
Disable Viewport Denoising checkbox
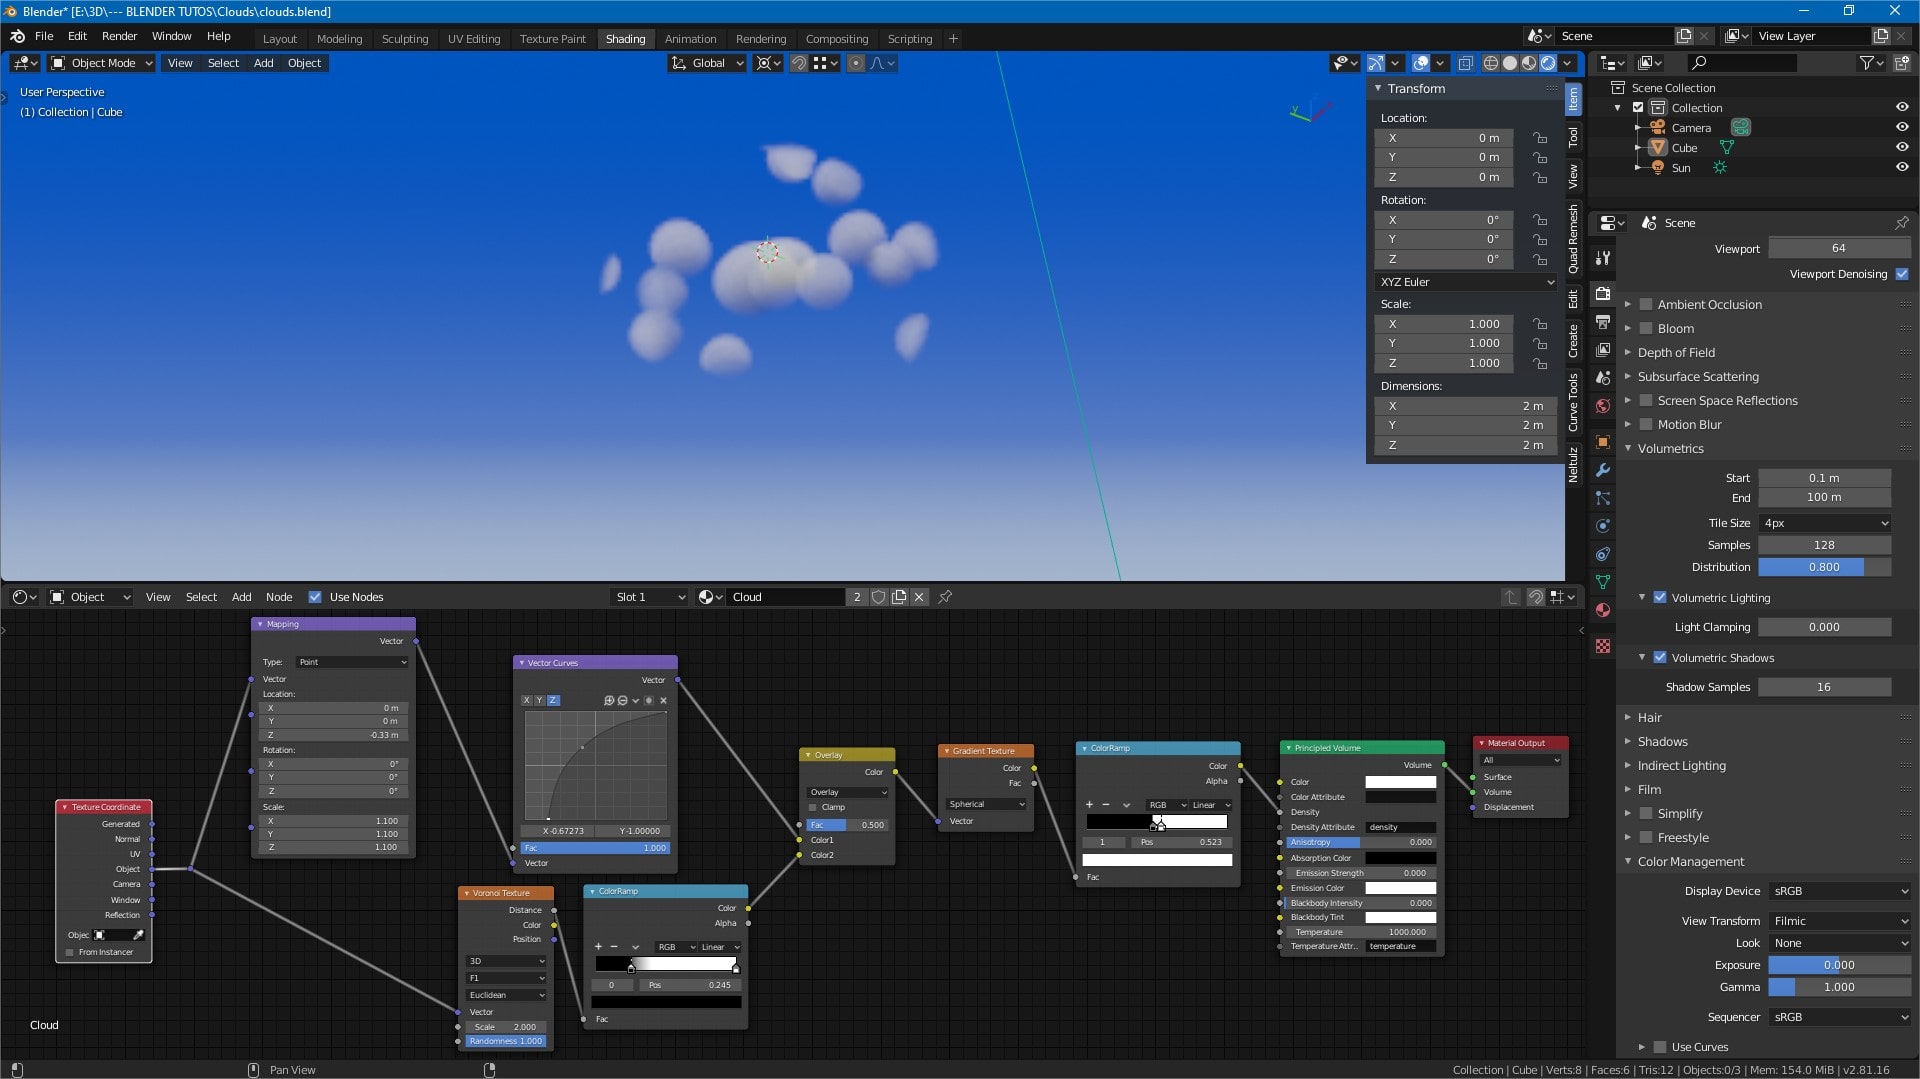point(1901,274)
